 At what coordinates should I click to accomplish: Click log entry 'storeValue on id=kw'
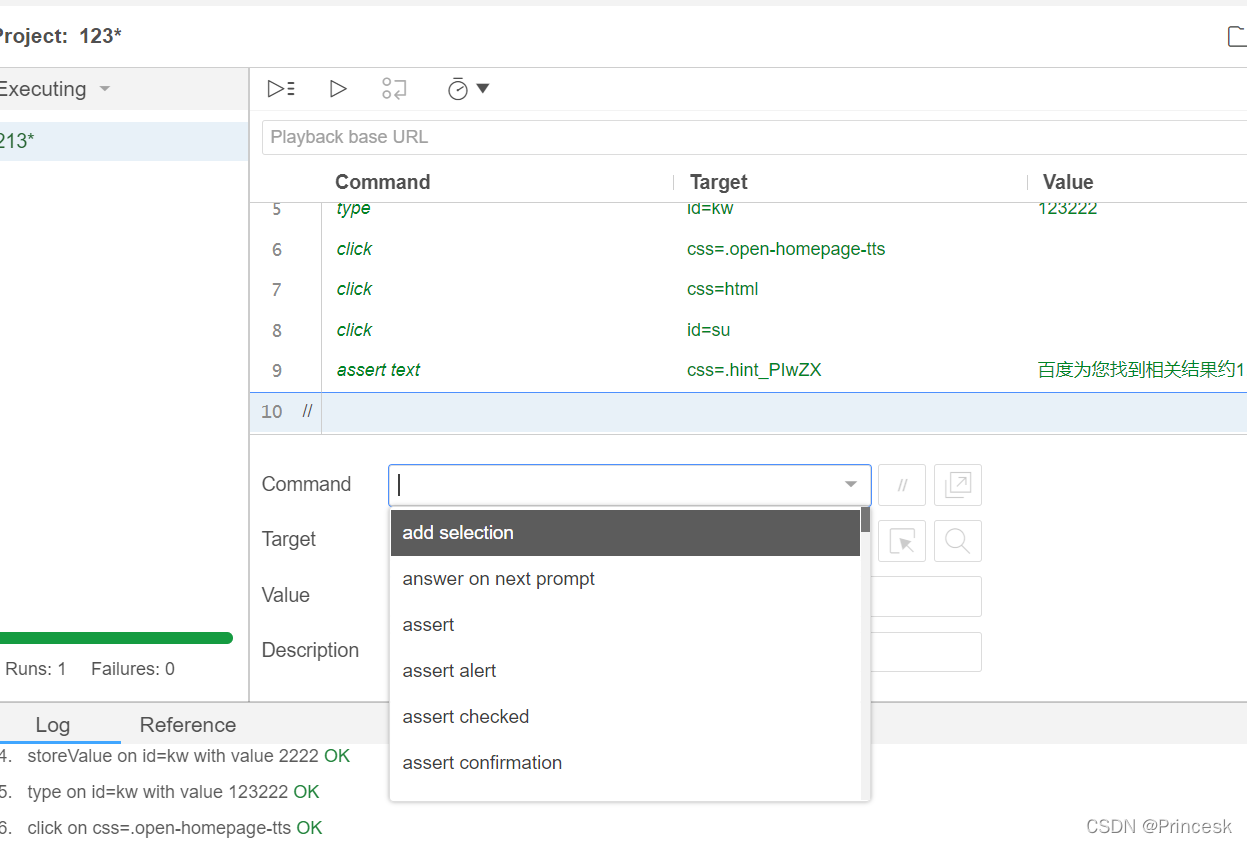tap(189, 756)
